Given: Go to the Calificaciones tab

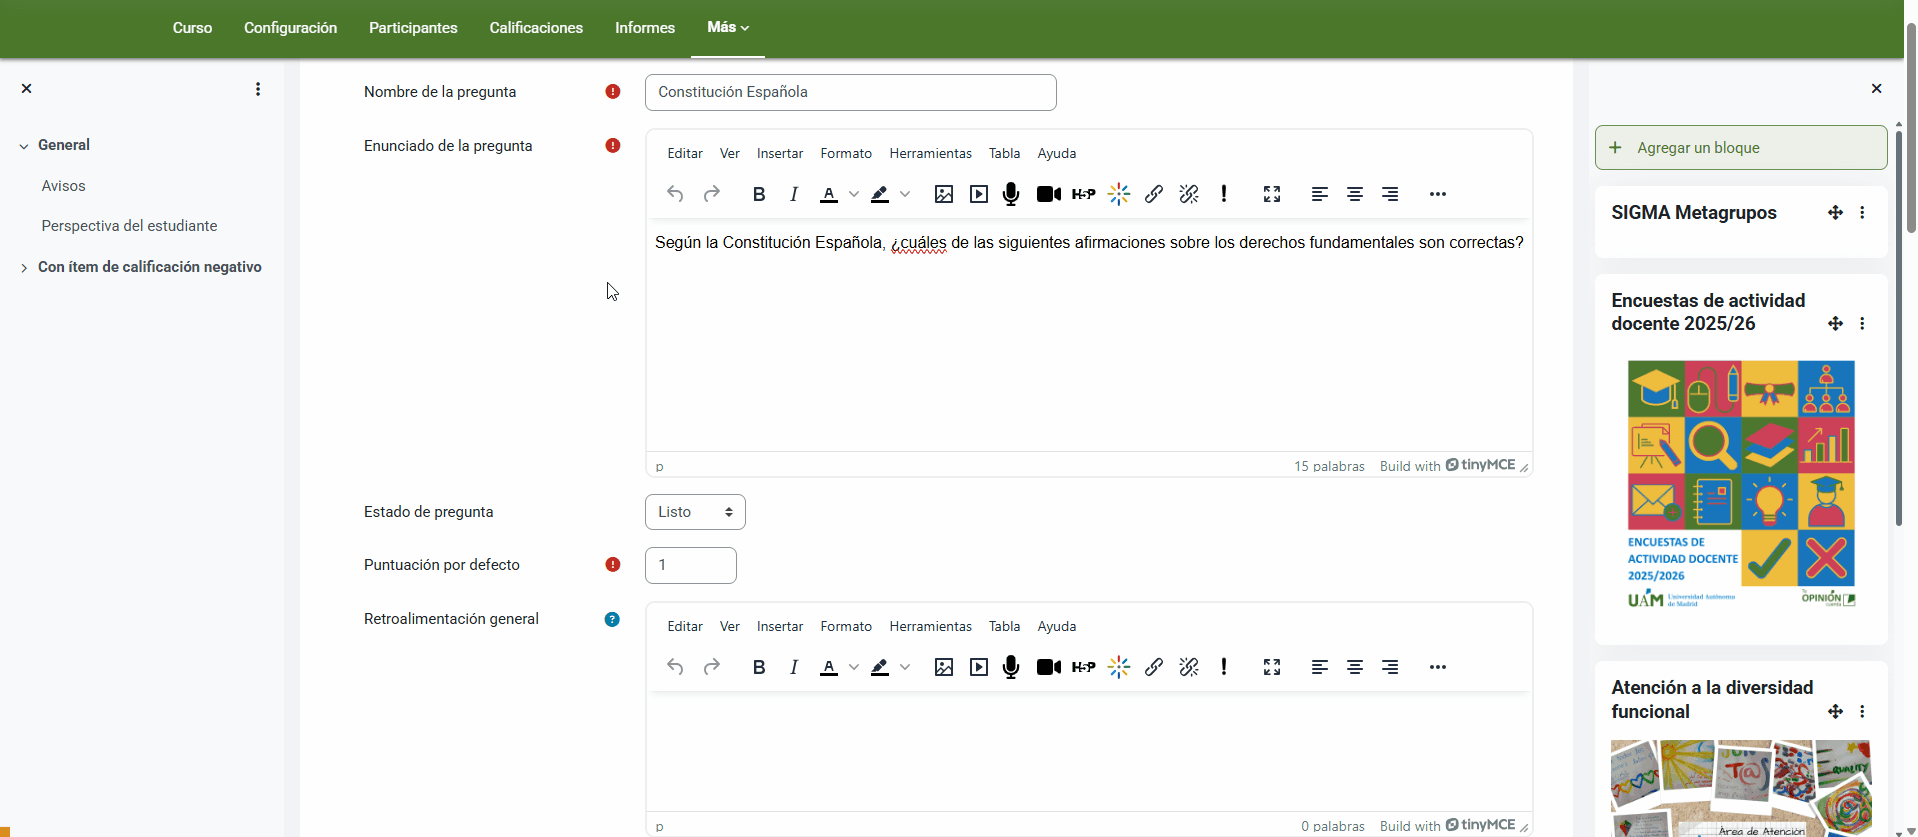Looking at the screenshot, I should pos(535,28).
